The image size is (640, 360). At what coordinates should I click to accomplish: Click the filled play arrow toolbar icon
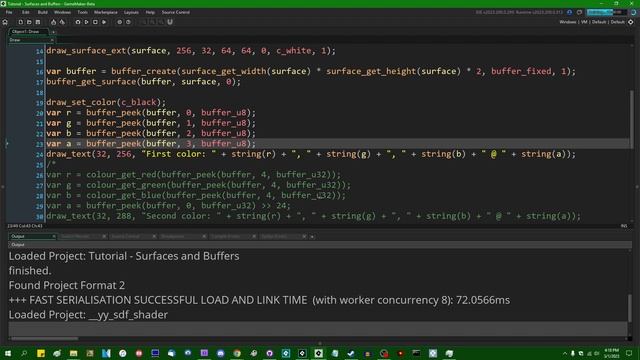pos(104,22)
